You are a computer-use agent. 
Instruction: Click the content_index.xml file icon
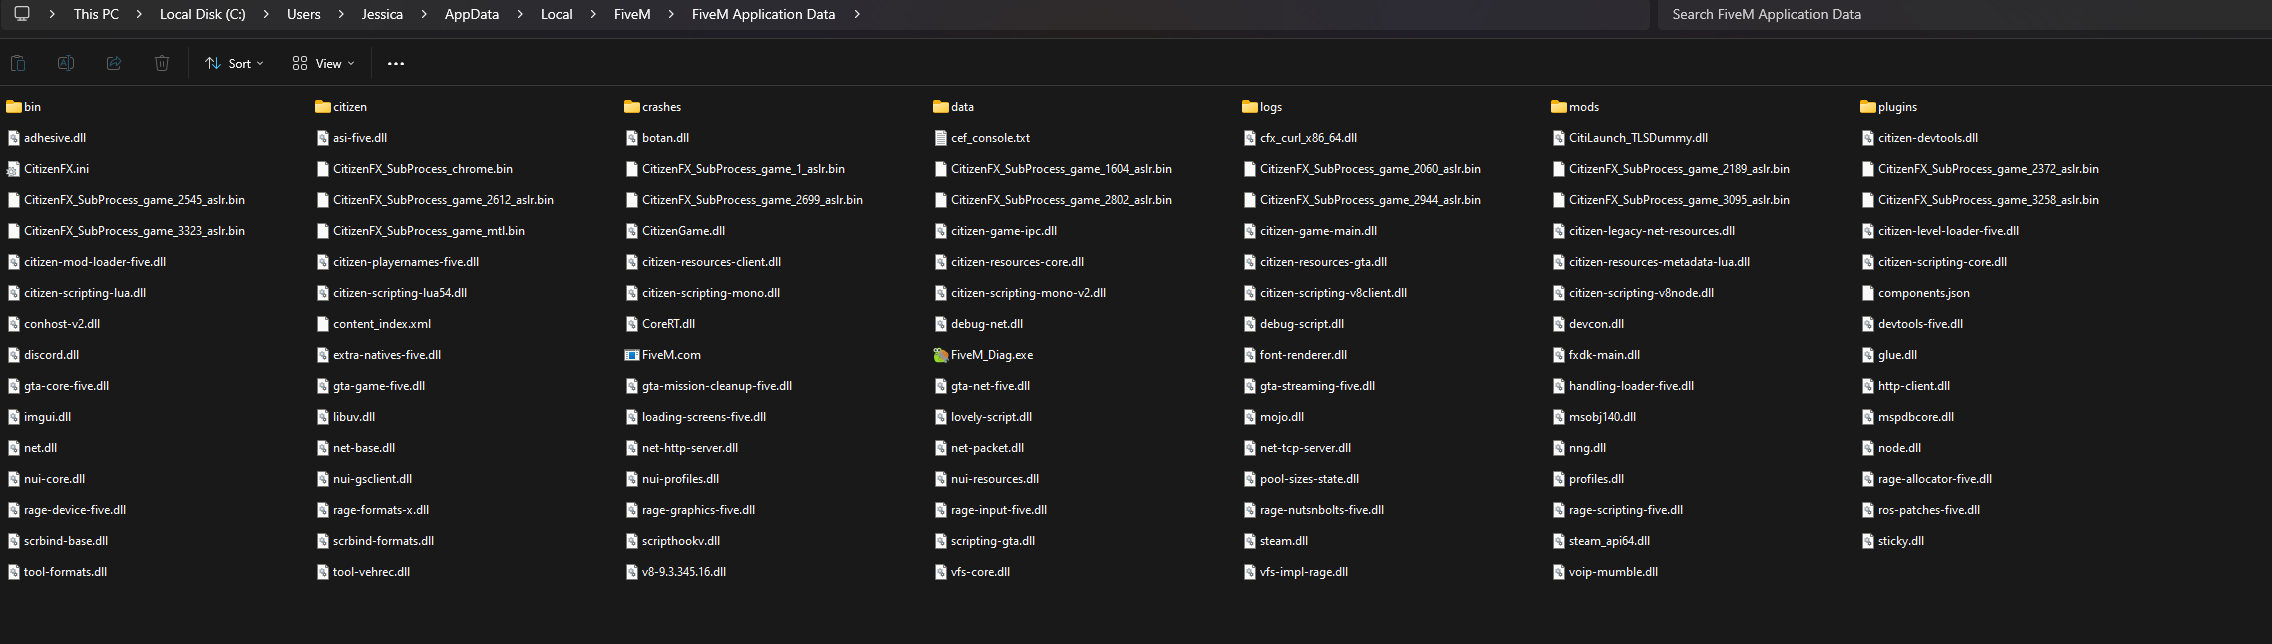coord(323,324)
